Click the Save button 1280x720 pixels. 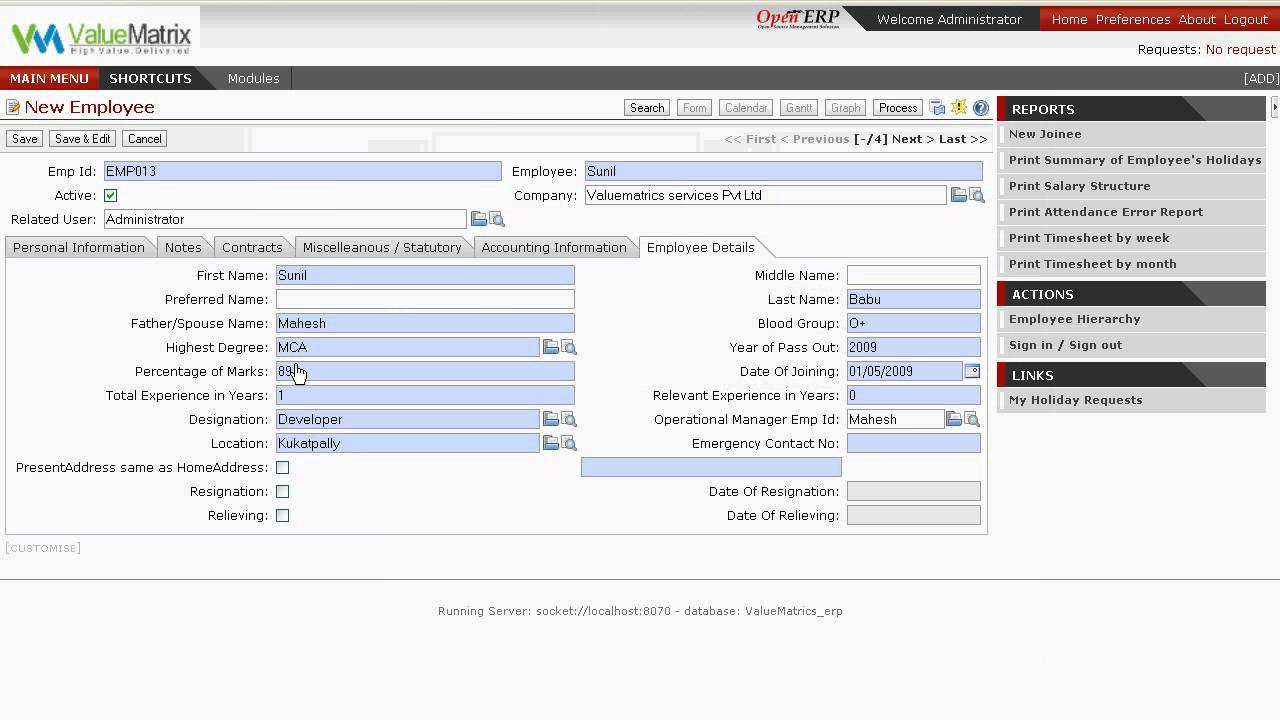pos(25,139)
